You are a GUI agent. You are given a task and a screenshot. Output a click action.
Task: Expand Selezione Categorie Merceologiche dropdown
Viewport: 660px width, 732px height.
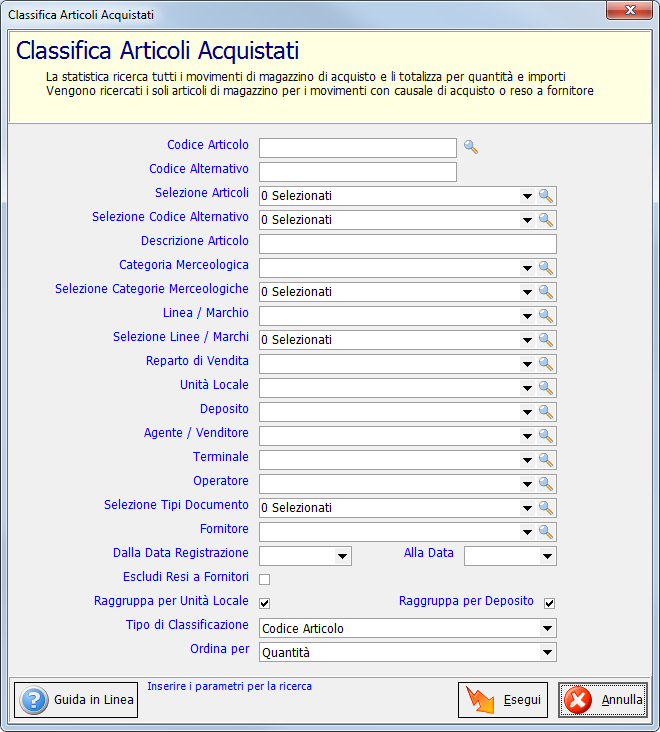click(527, 292)
